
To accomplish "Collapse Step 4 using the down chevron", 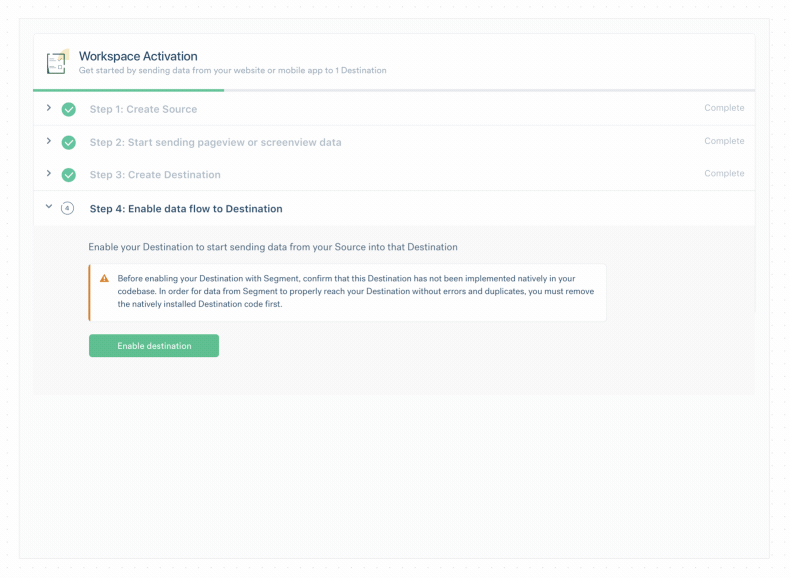I will point(49,206).
